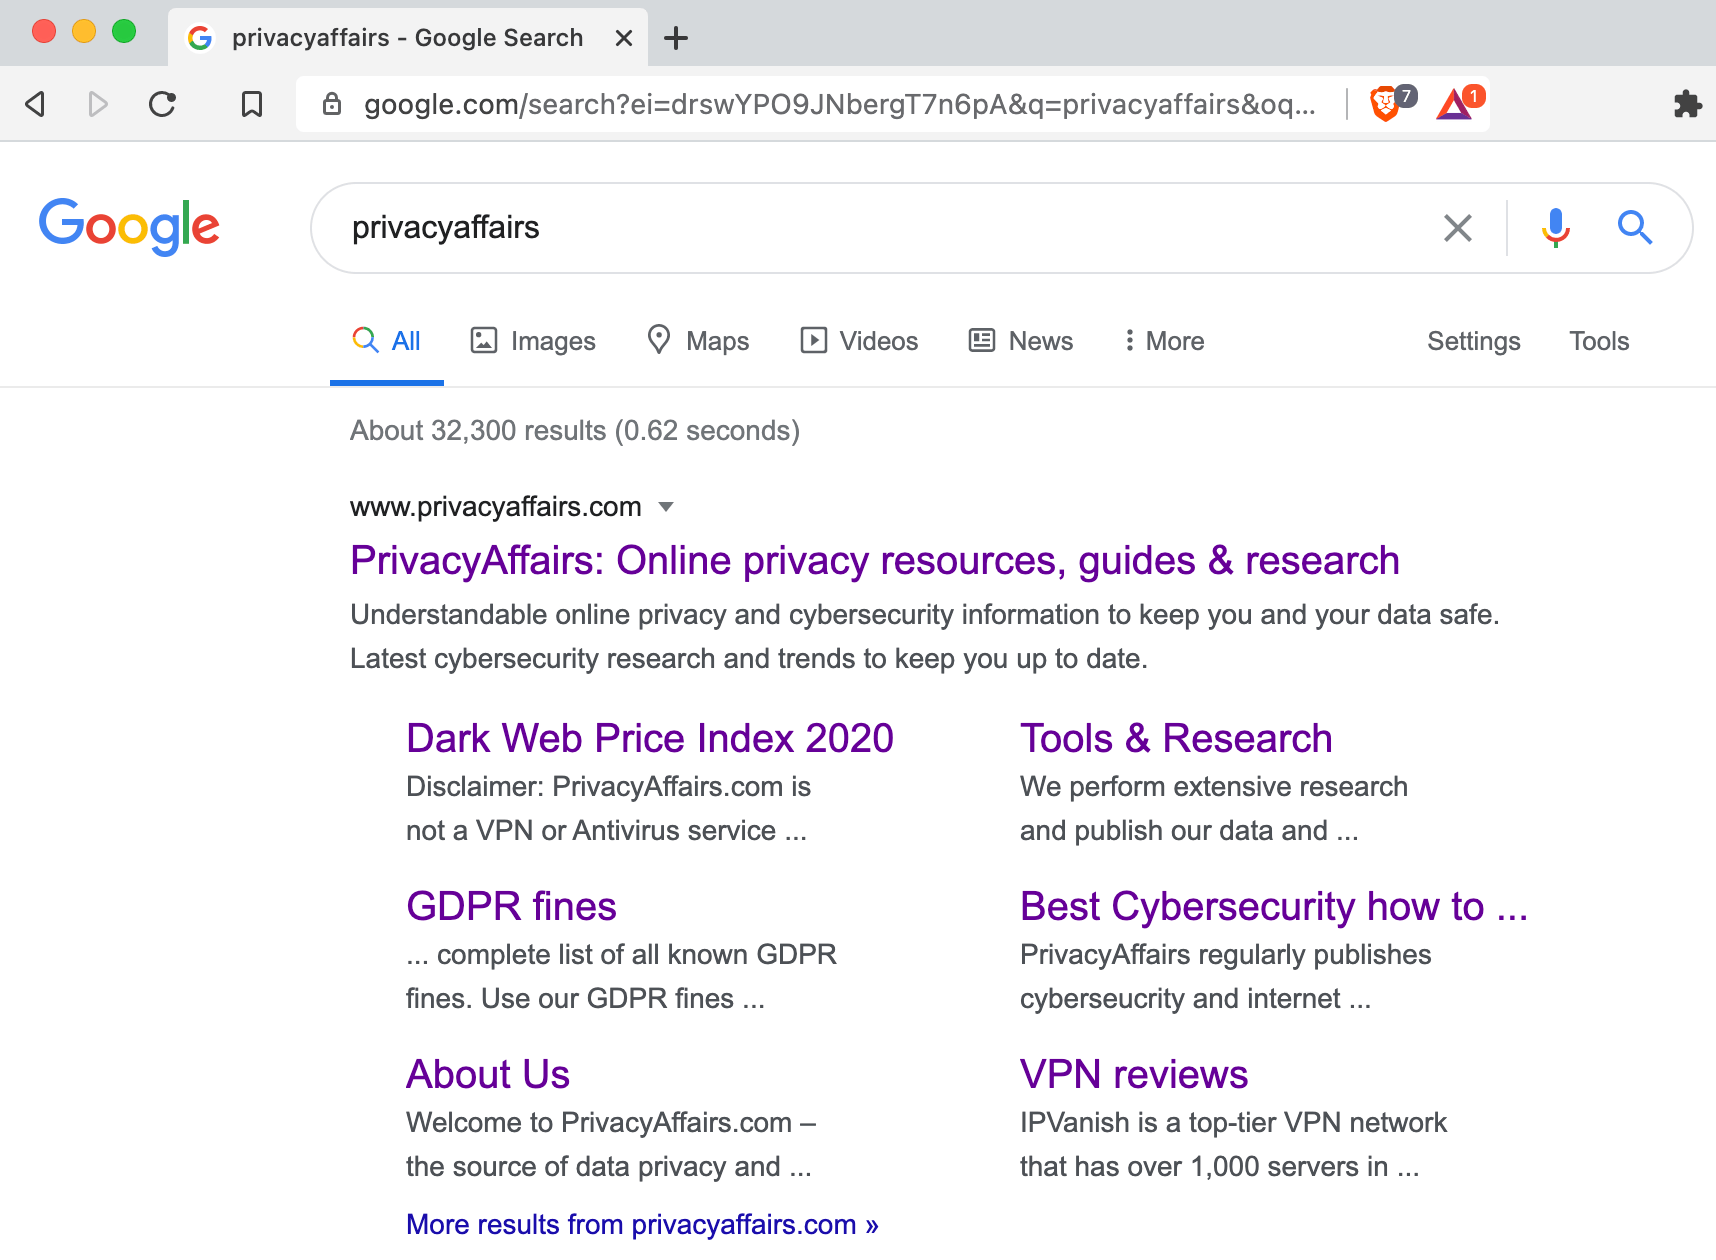Open search Settings
This screenshot has width=1716, height=1260.
click(1473, 341)
